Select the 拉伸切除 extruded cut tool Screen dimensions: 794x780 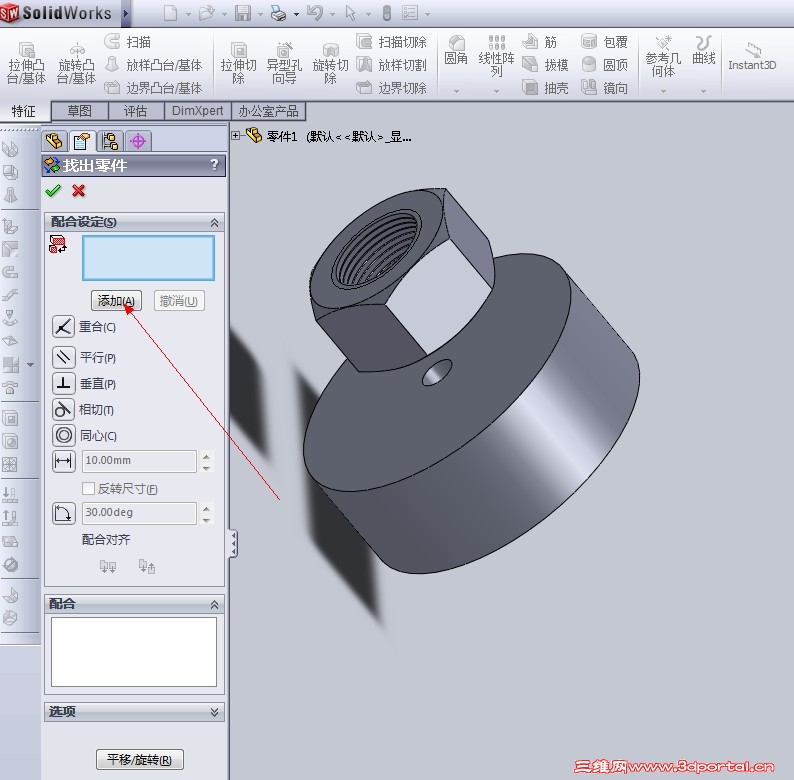point(239,63)
